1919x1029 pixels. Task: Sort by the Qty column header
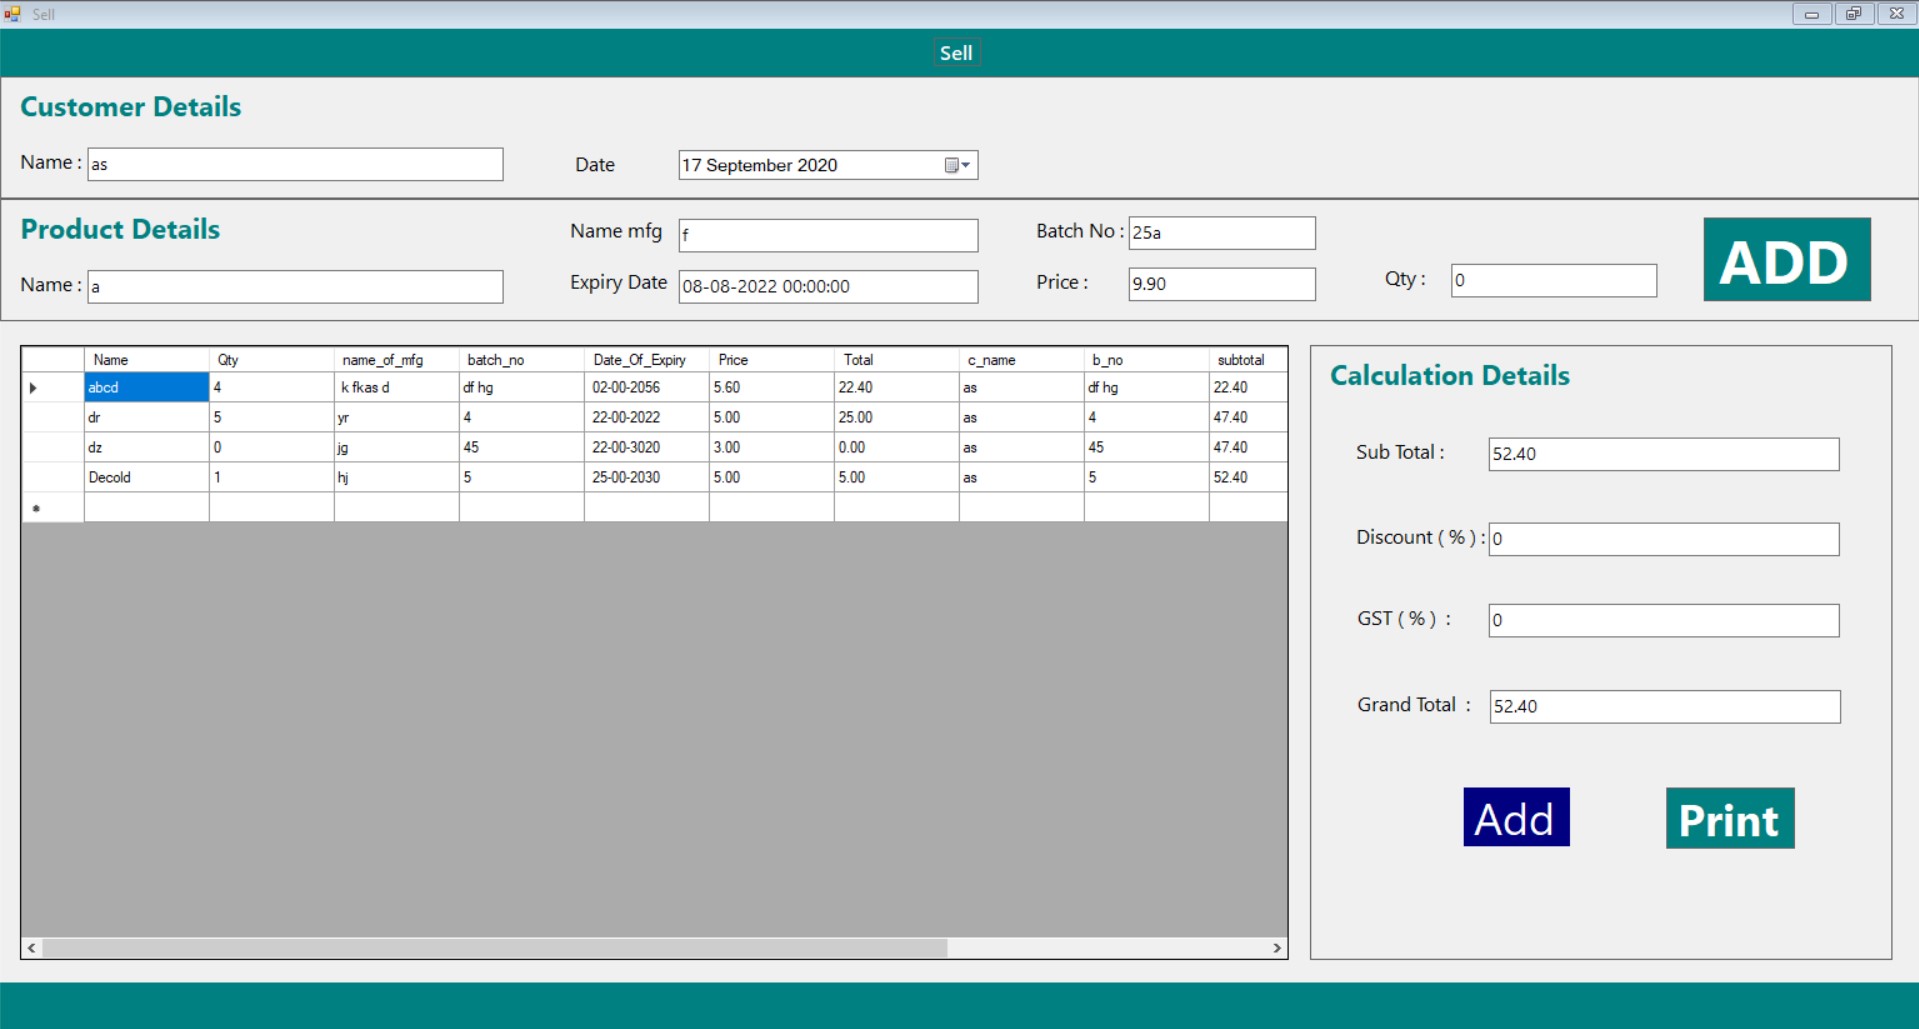(x=271, y=360)
